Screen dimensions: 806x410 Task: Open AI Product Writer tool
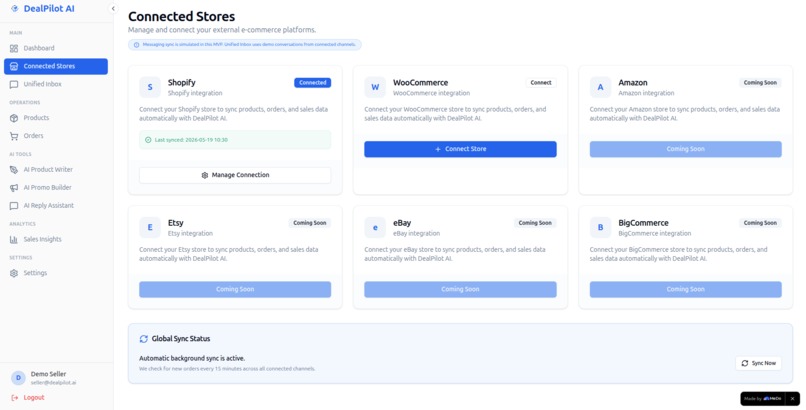click(56, 170)
